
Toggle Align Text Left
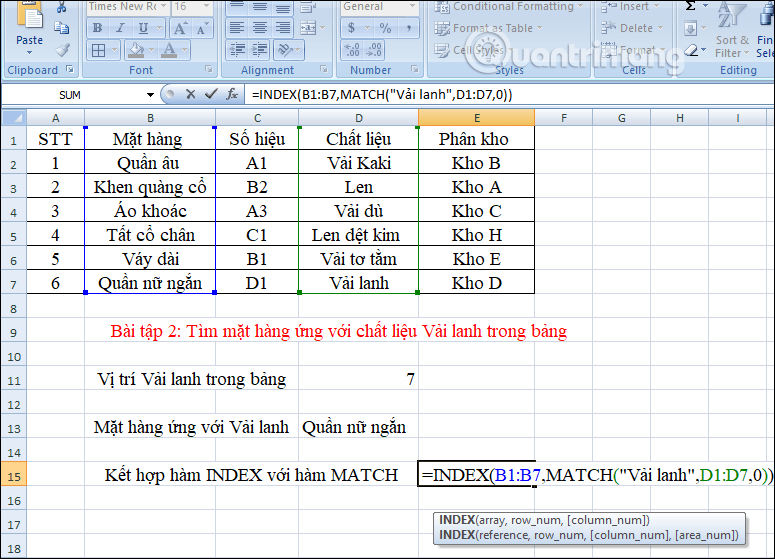237,28
